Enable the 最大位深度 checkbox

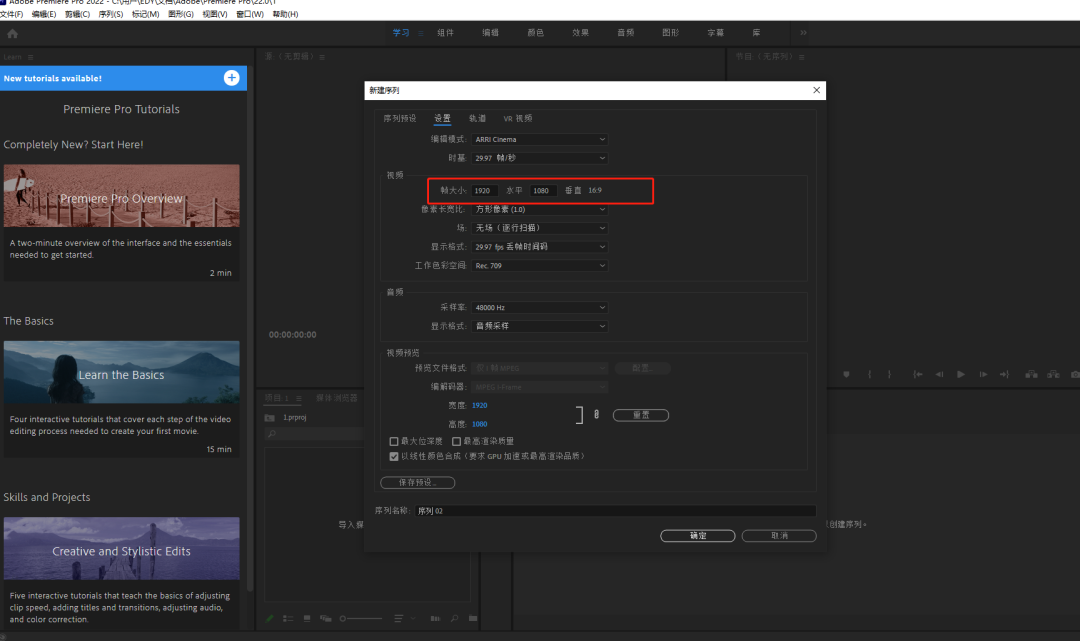point(394,441)
